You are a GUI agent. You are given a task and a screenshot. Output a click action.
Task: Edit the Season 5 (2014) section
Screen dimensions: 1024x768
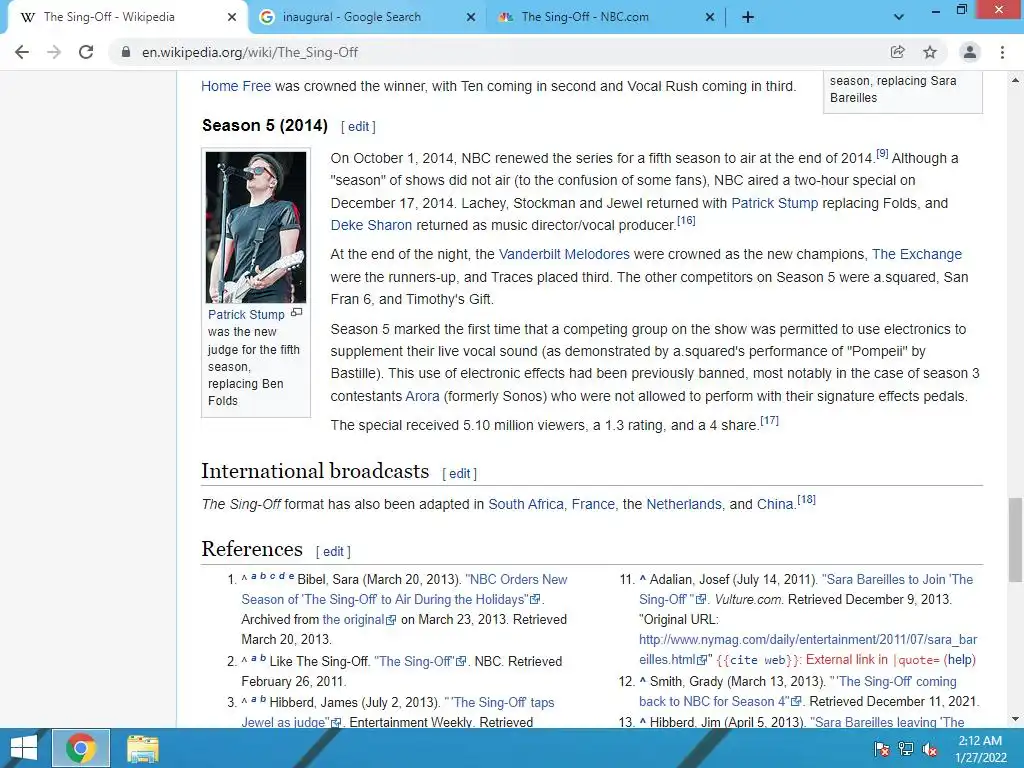358,127
